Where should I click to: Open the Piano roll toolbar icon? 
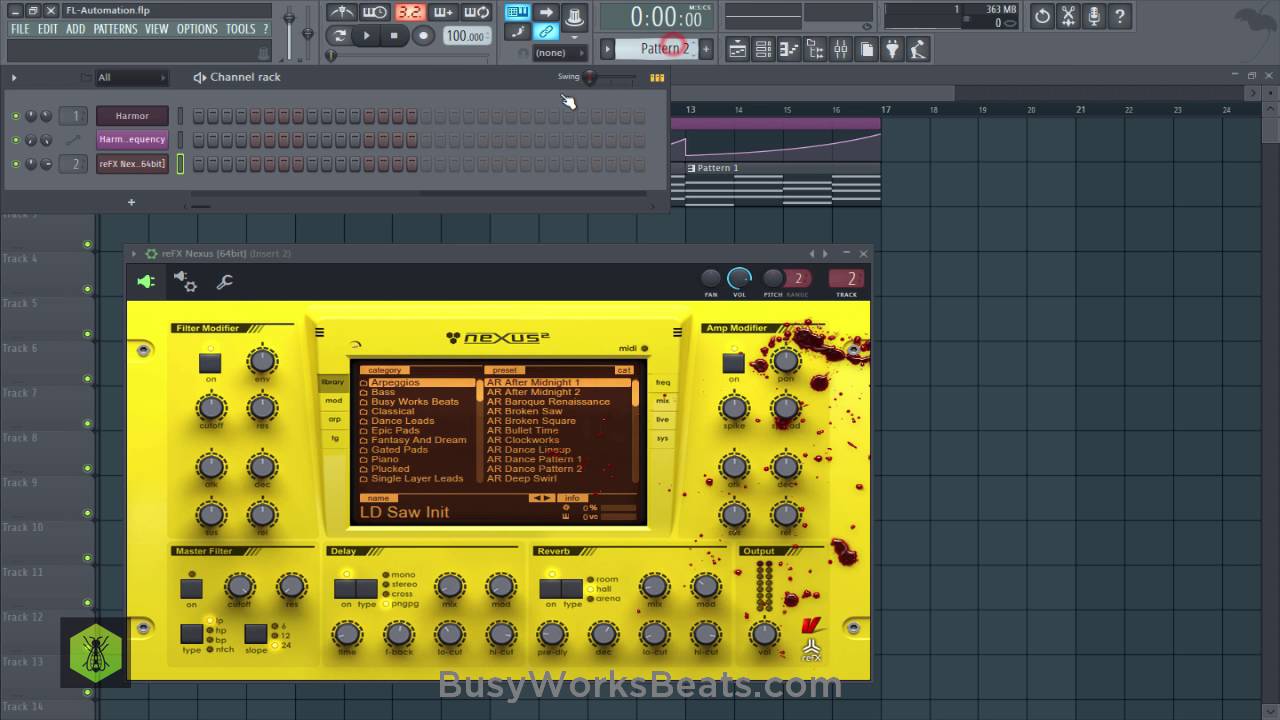point(789,49)
